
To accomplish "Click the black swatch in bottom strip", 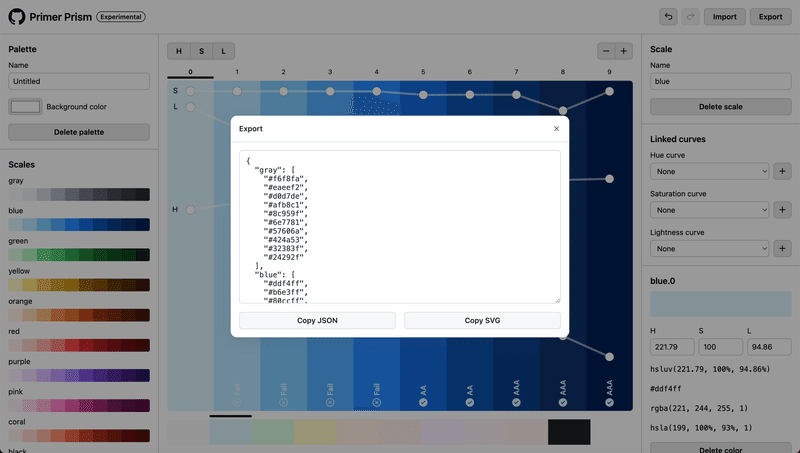I will pyautogui.click(x=569, y=432).
